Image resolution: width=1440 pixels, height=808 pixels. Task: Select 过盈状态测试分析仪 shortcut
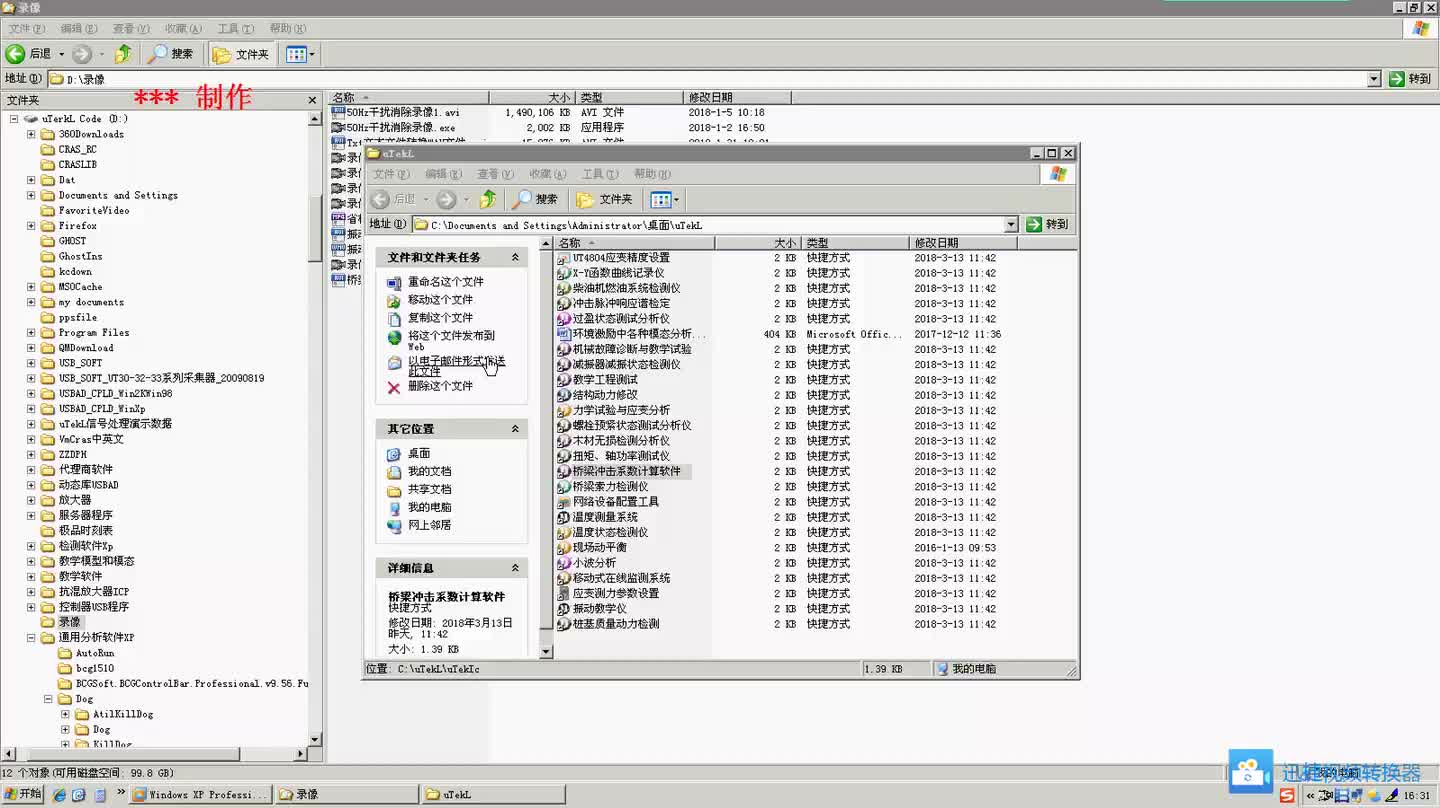click(x=613, y=319)
